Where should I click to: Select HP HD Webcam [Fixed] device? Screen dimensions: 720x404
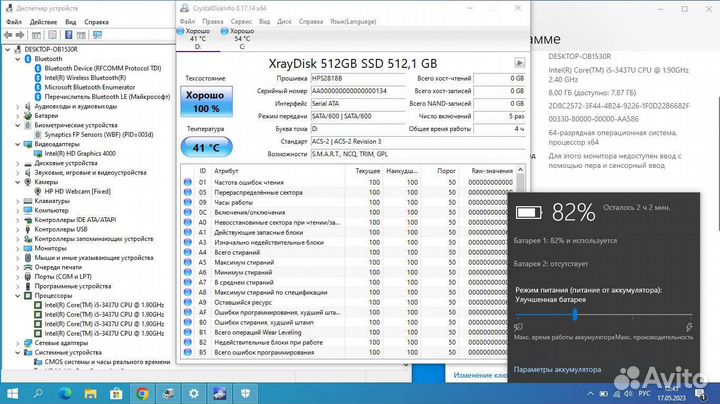click(x=78, y=191)
